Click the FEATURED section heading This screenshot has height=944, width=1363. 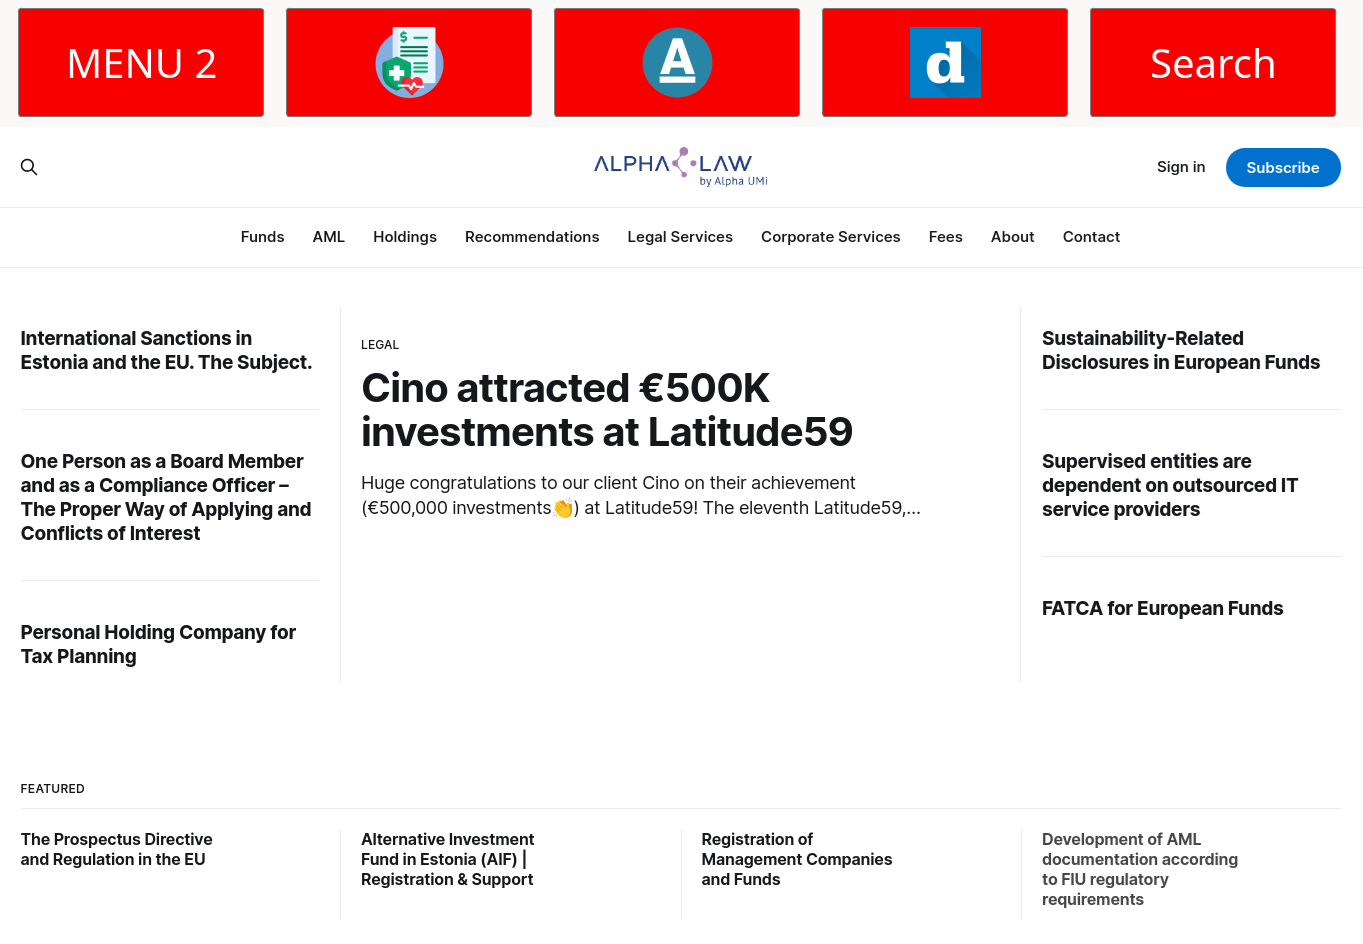[x=53, y=789]
